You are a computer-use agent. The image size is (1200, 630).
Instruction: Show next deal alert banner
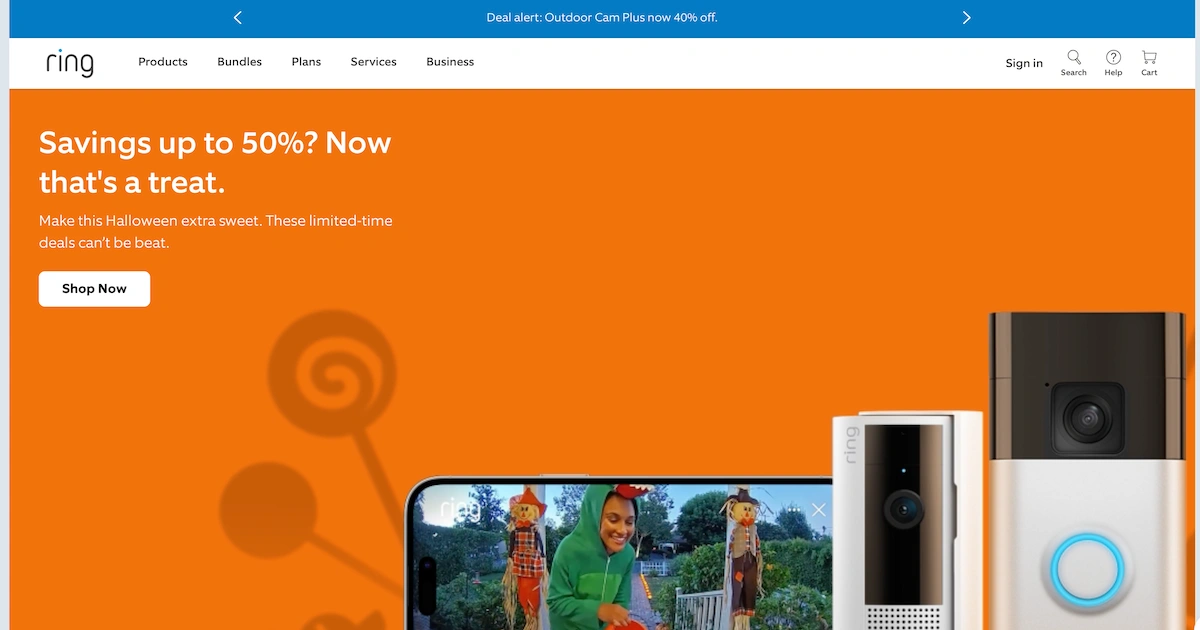pyautogui.click(x=966, y=17)
